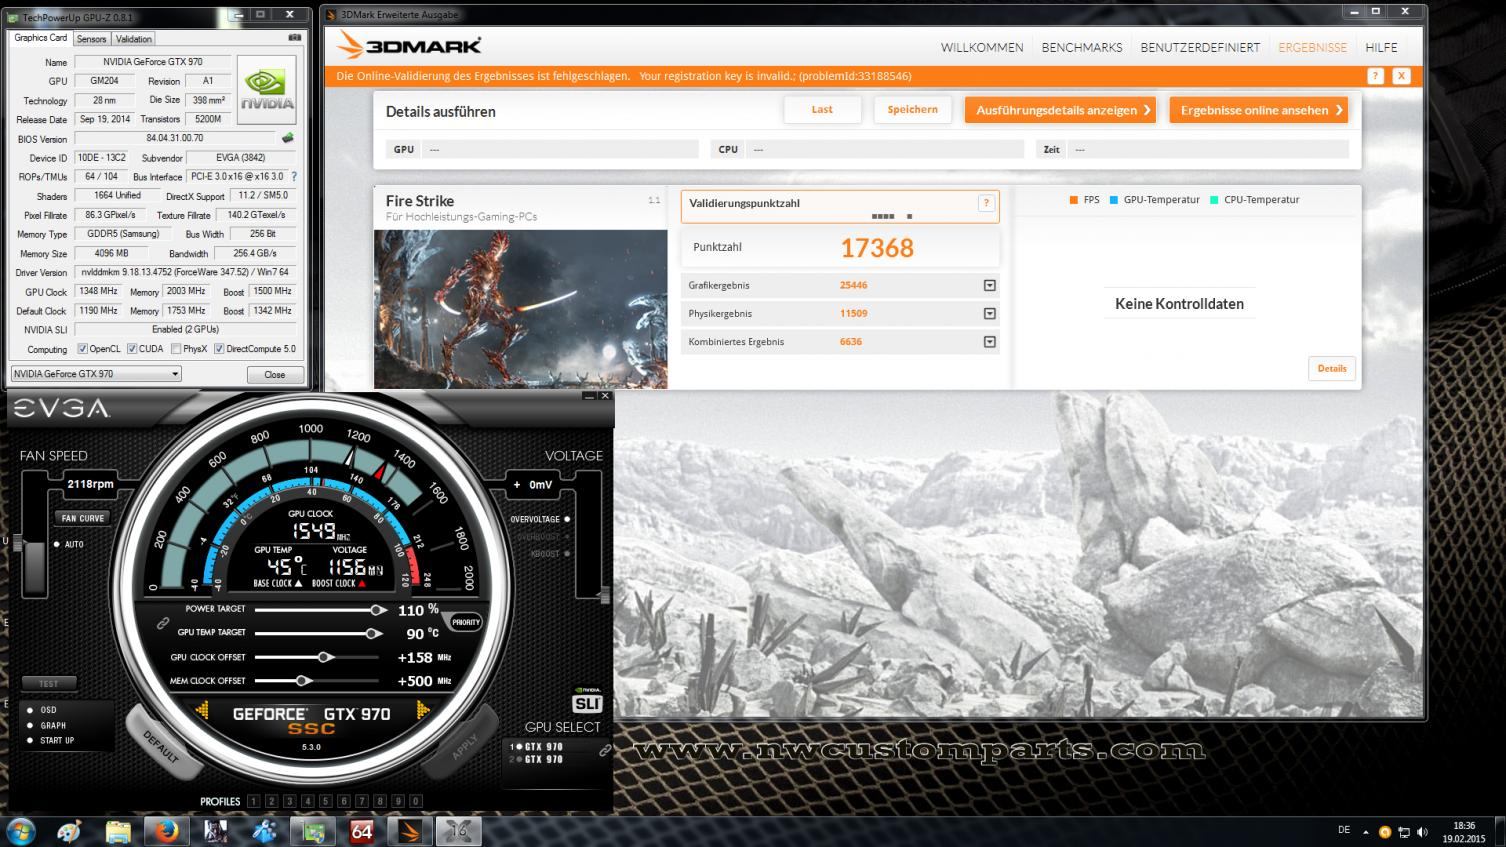Click the Last button in 3DMark
Screen dimensions: 1506x847
[x=822, y=110]
